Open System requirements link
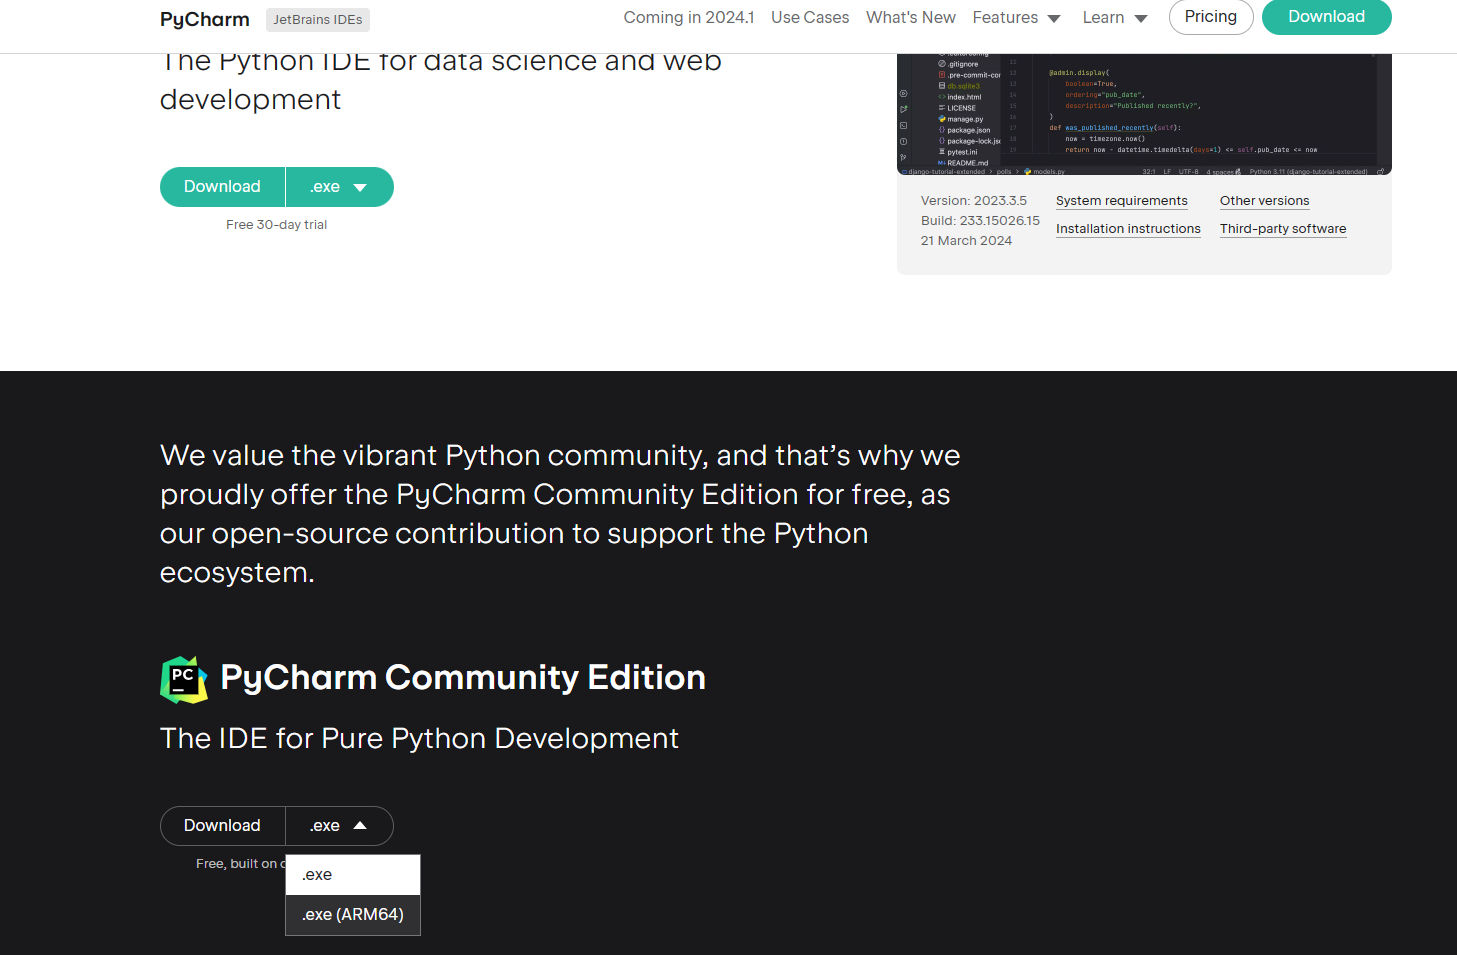The width and height of the screenshot is (1457, 955). coord(1122,201)
